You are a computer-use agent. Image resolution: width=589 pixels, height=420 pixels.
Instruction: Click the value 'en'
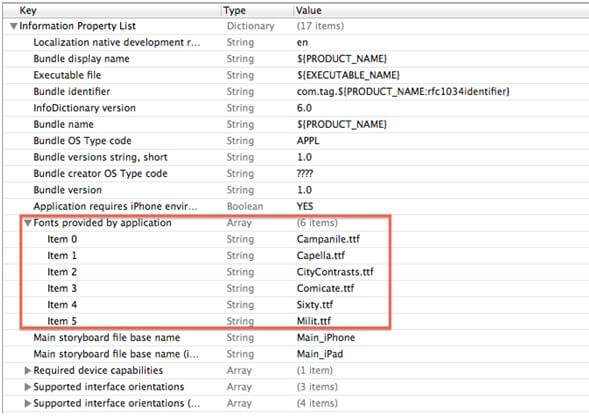coord(302,42)
